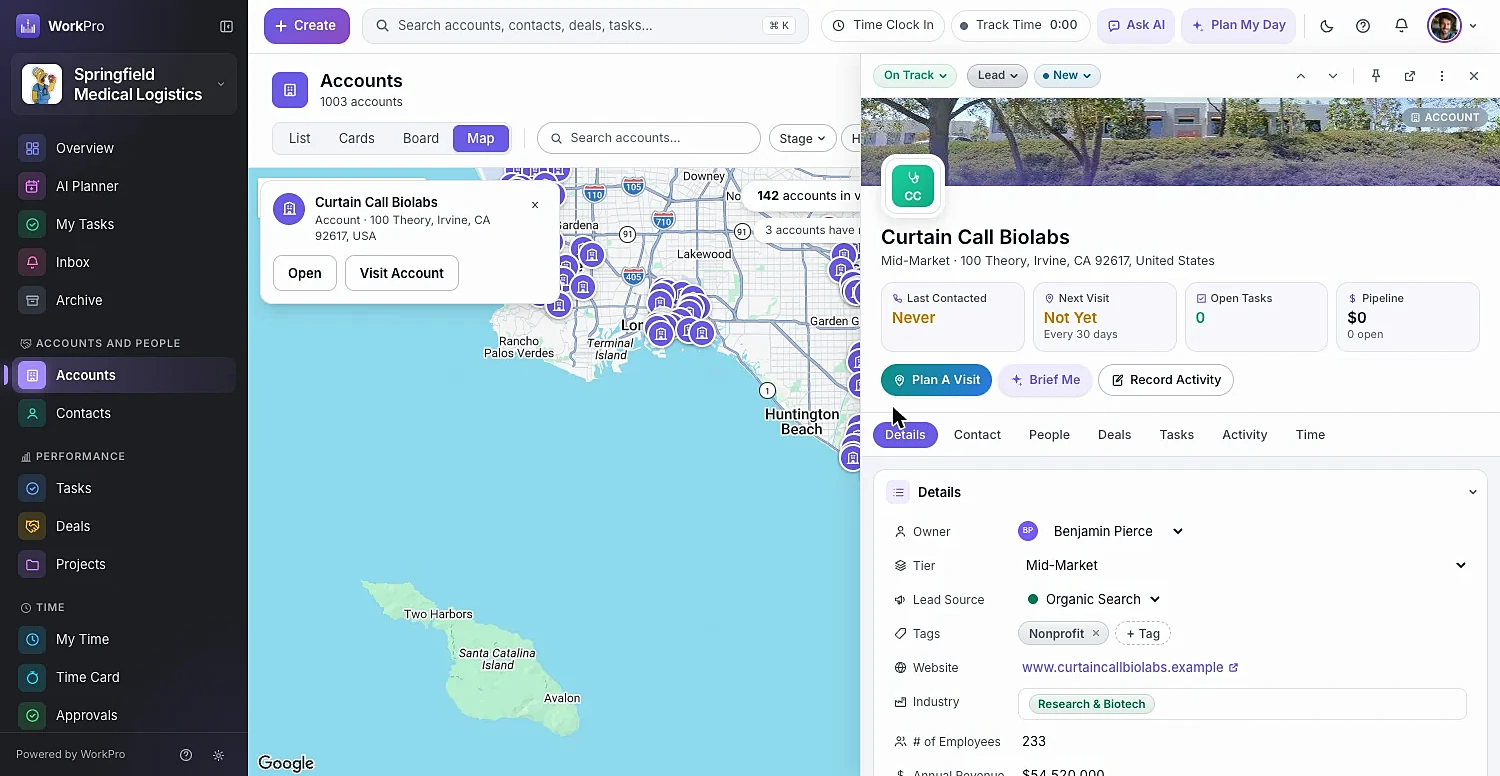Pin the Curtain Call Biolabs panel
This screenshot has height=776, width=1500.
pyautogui.click(x=1376, y=76)
